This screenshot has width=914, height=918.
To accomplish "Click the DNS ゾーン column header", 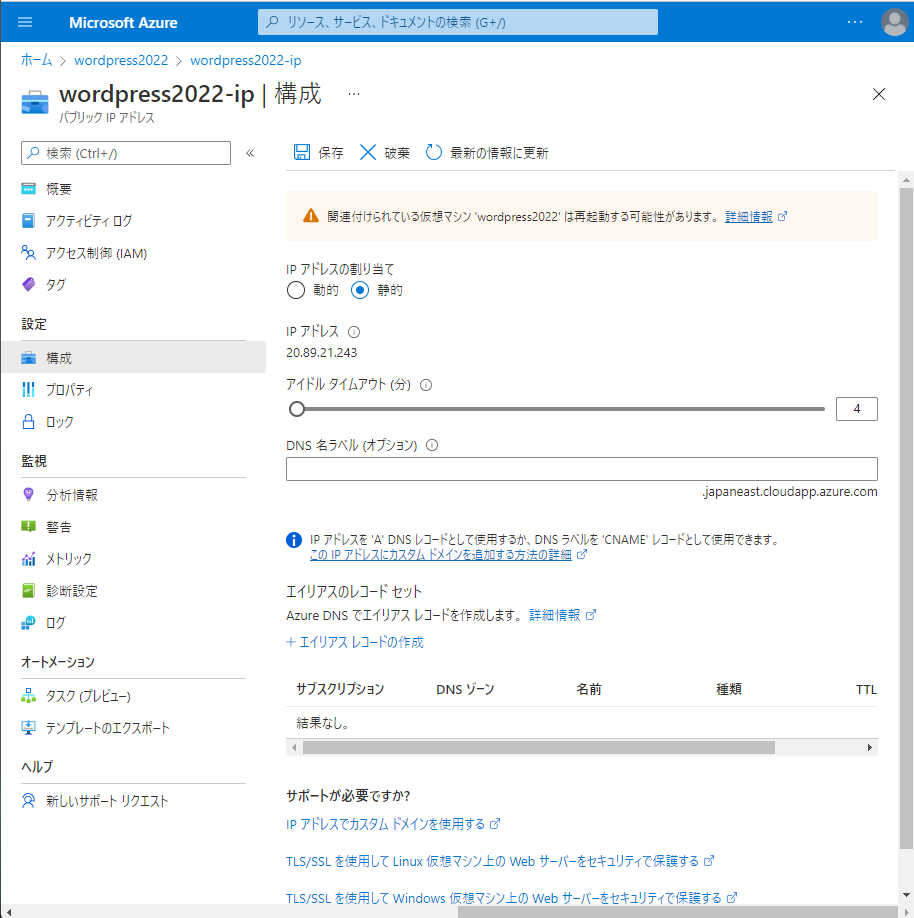I will tap(465, 690).
